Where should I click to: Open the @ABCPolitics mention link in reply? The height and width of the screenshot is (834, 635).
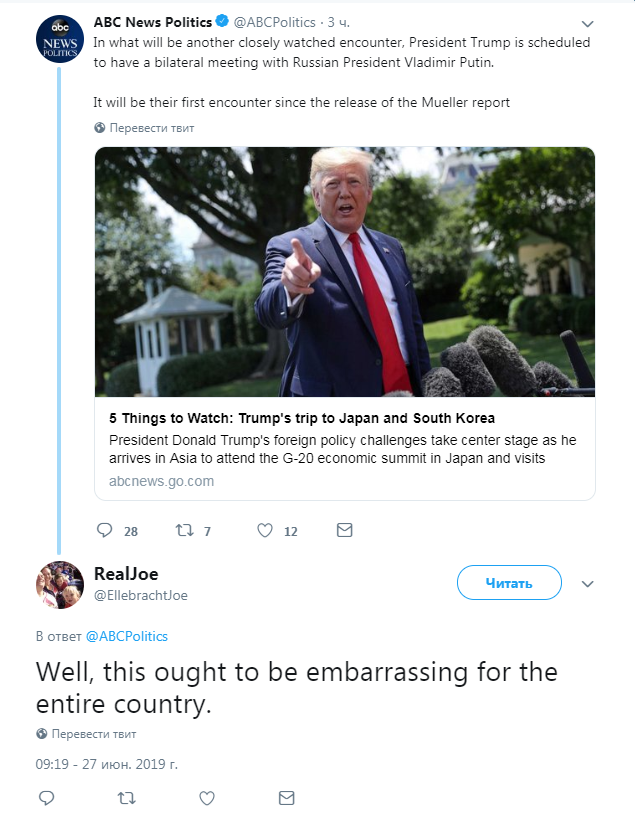(x=127, y=636)
